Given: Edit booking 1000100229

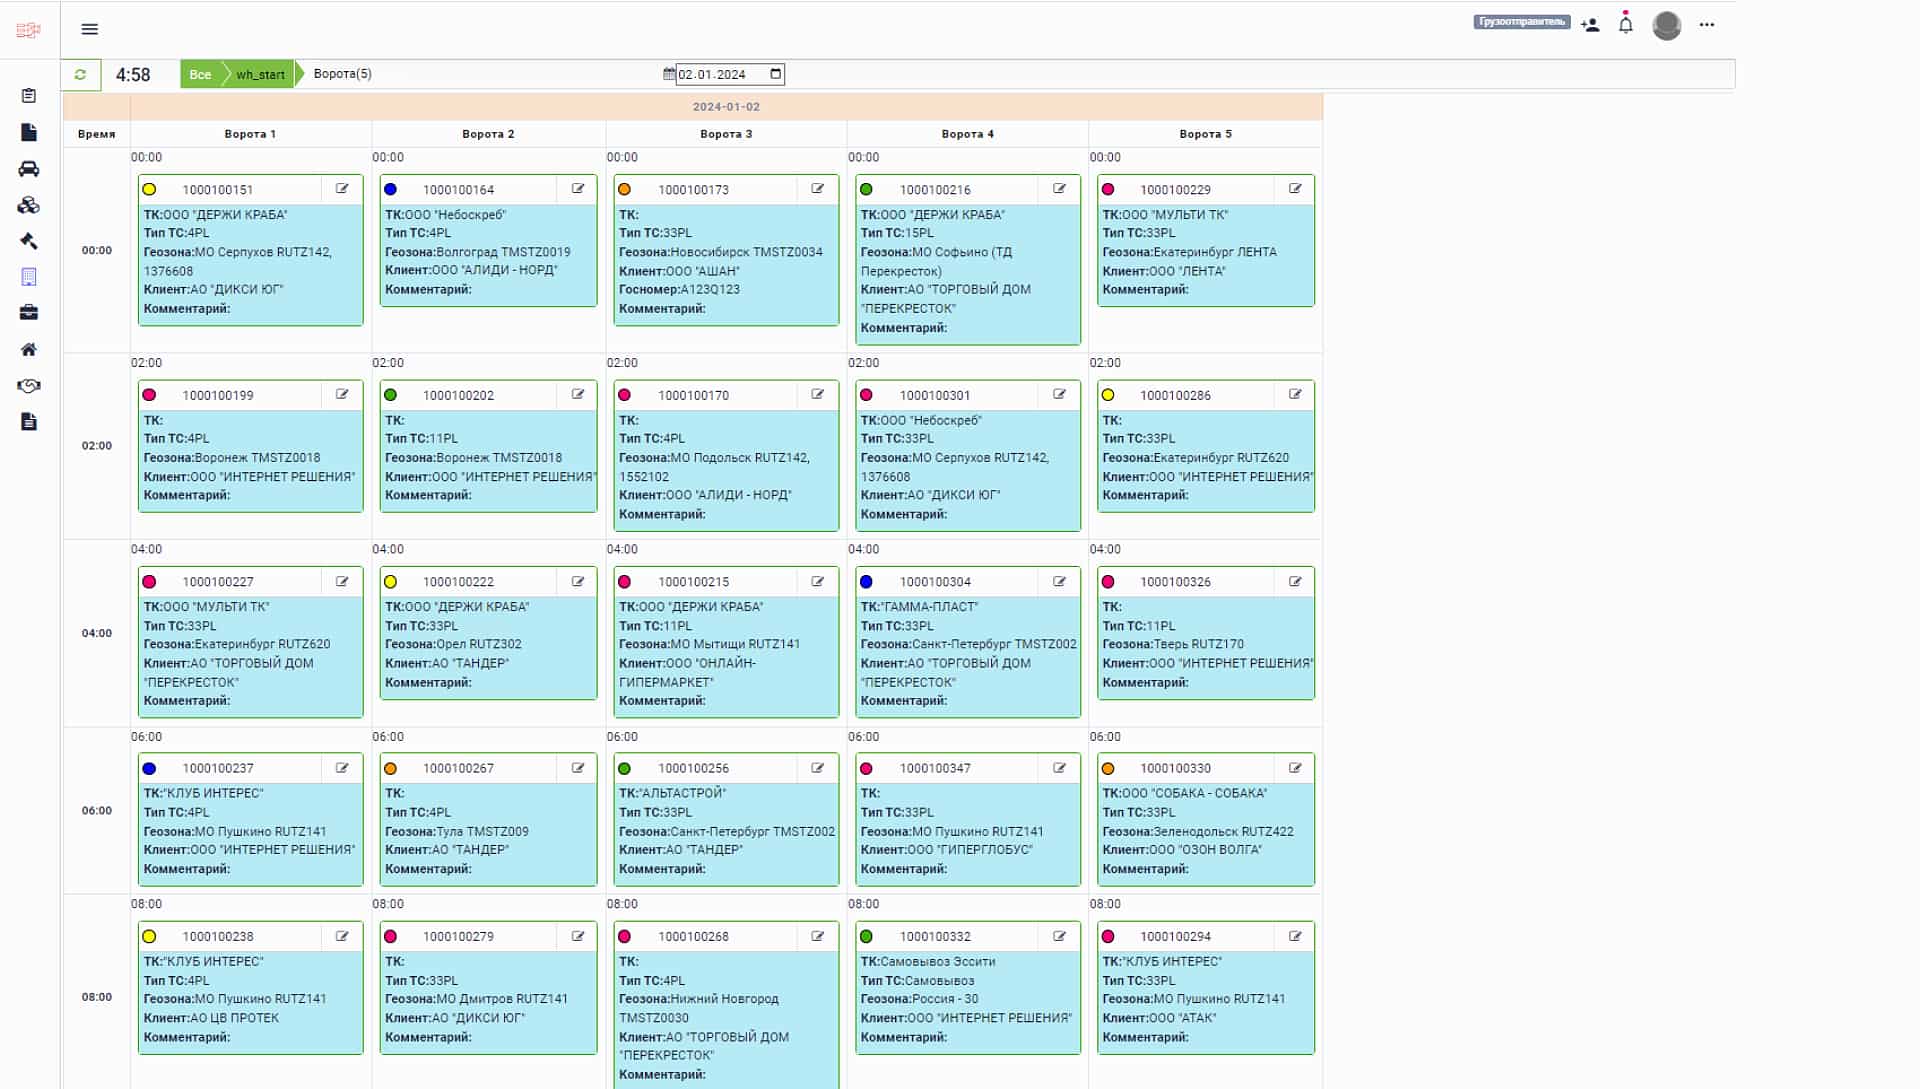Looking at the screenshot, I should click(x=1296, y=189).
